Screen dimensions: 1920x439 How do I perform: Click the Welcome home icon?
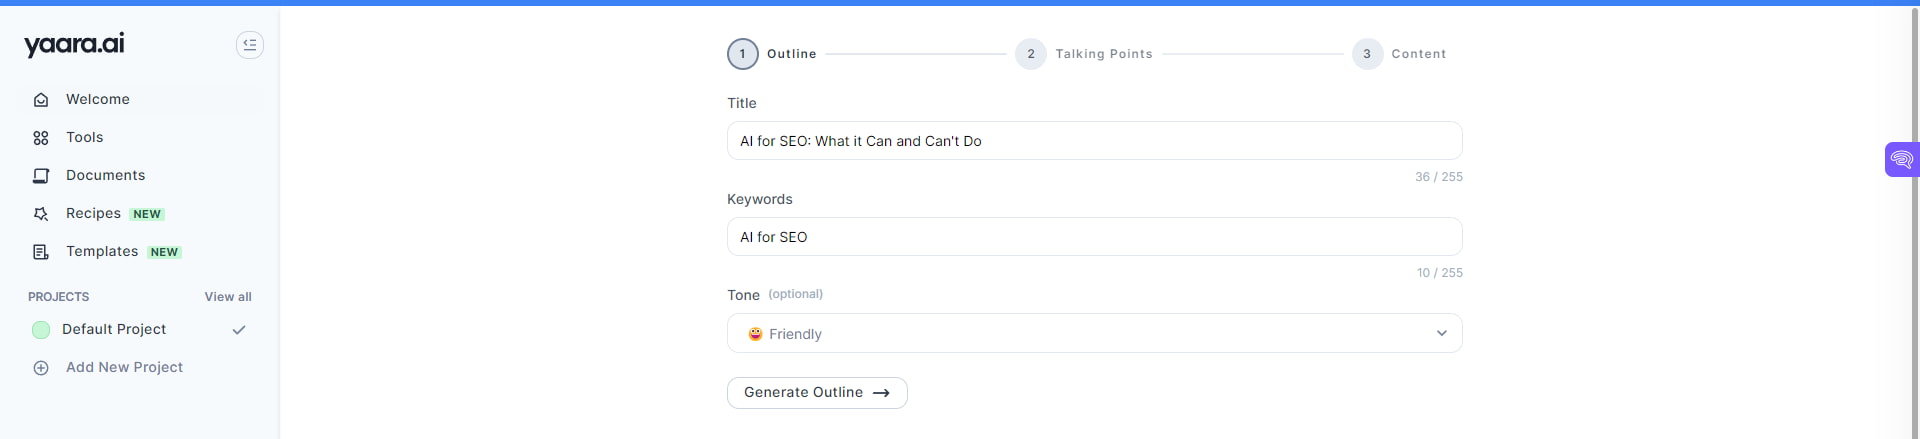click(41, 100)
